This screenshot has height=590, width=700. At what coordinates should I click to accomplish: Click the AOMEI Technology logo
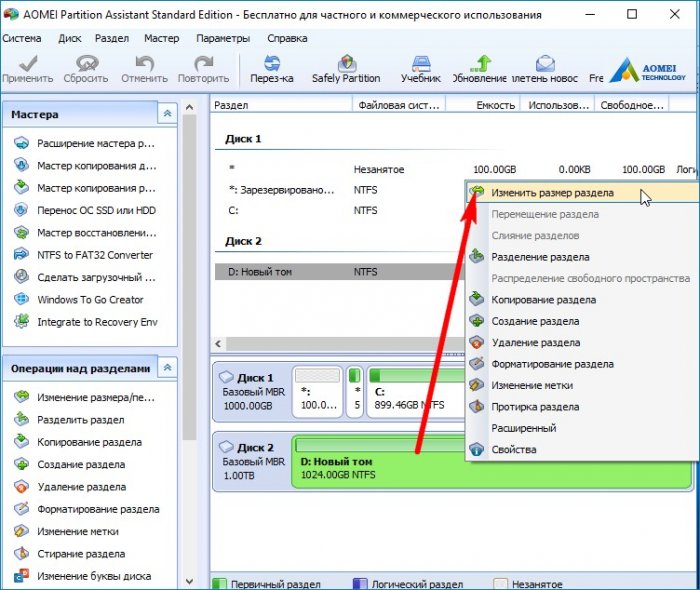(x=648, y=70)
